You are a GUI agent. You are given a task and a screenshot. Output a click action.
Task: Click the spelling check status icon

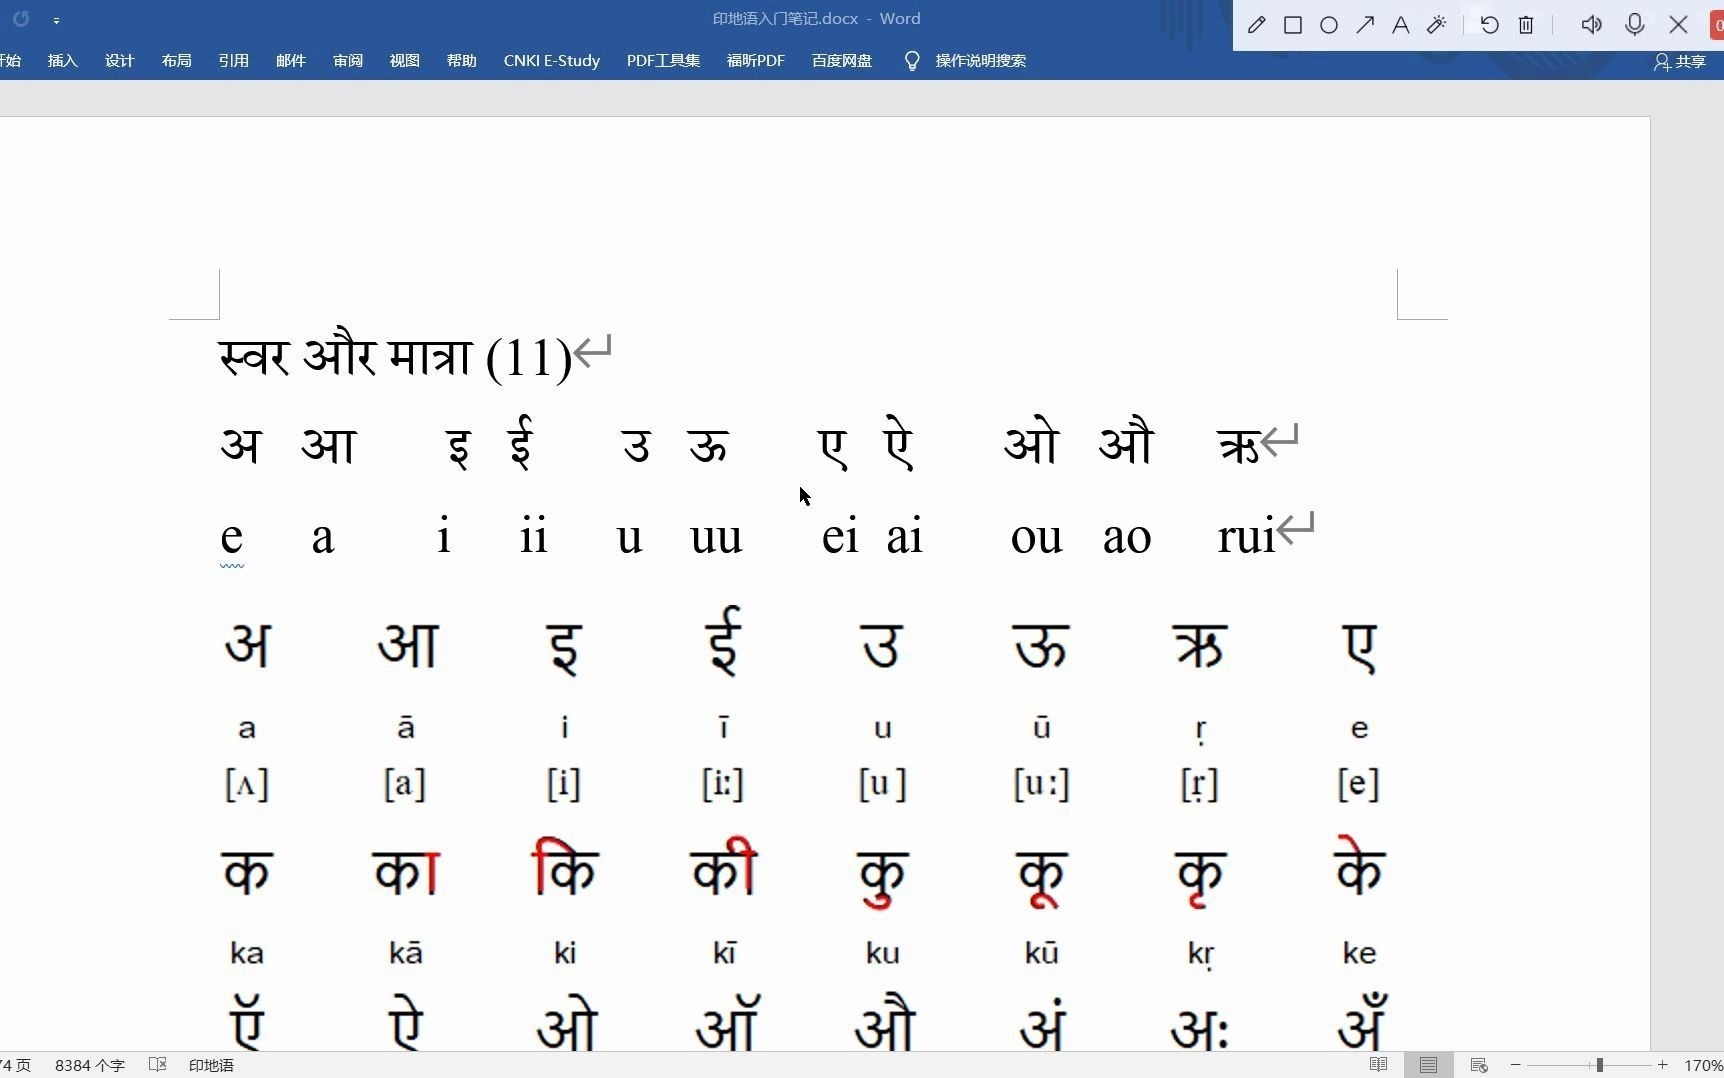pos(157,1065)
